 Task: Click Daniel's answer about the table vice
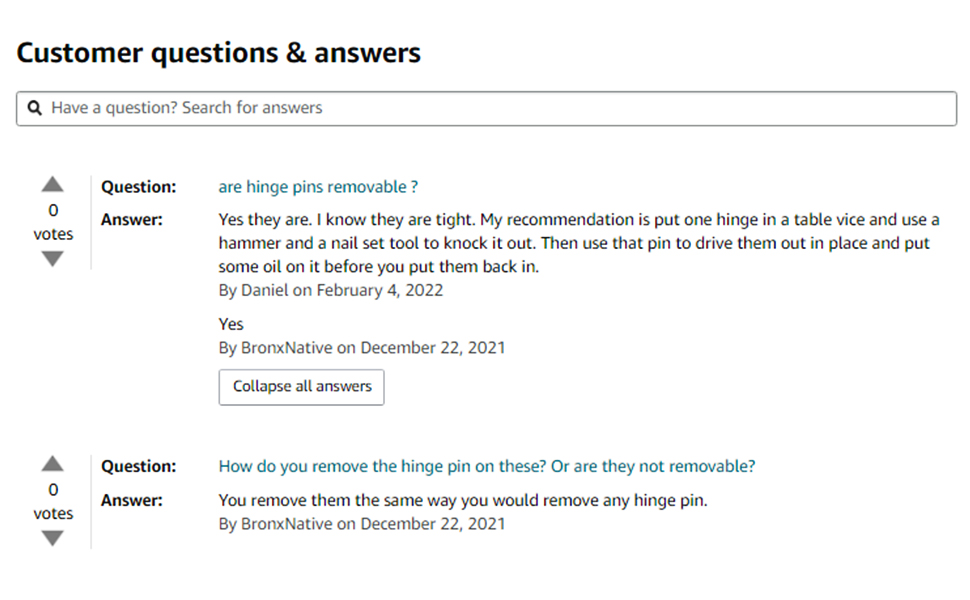pos(578,243)
